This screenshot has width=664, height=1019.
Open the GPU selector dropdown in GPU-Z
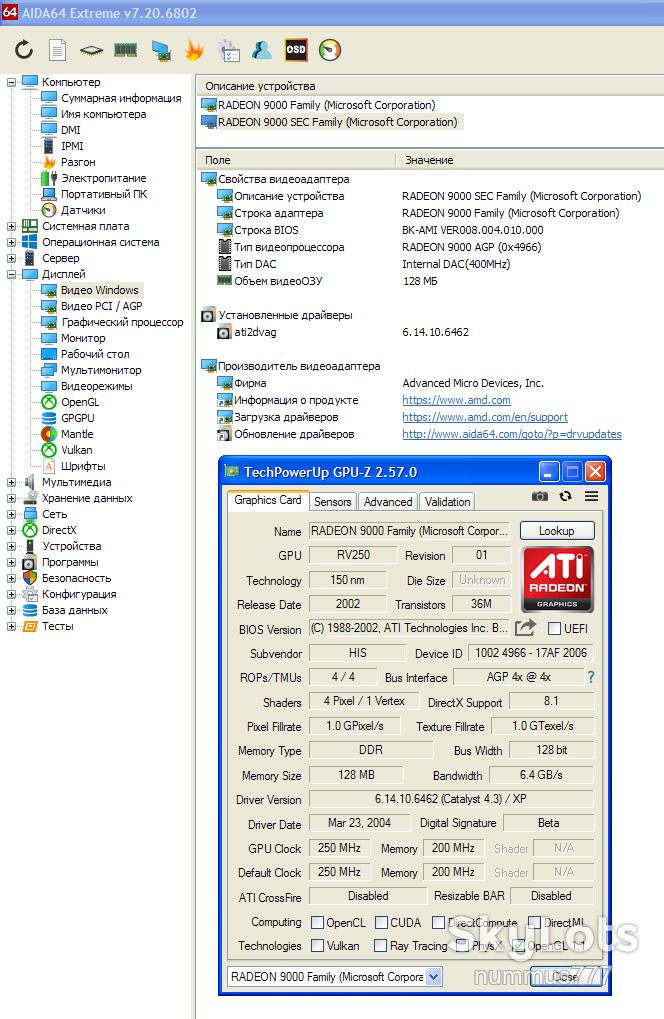434,976
